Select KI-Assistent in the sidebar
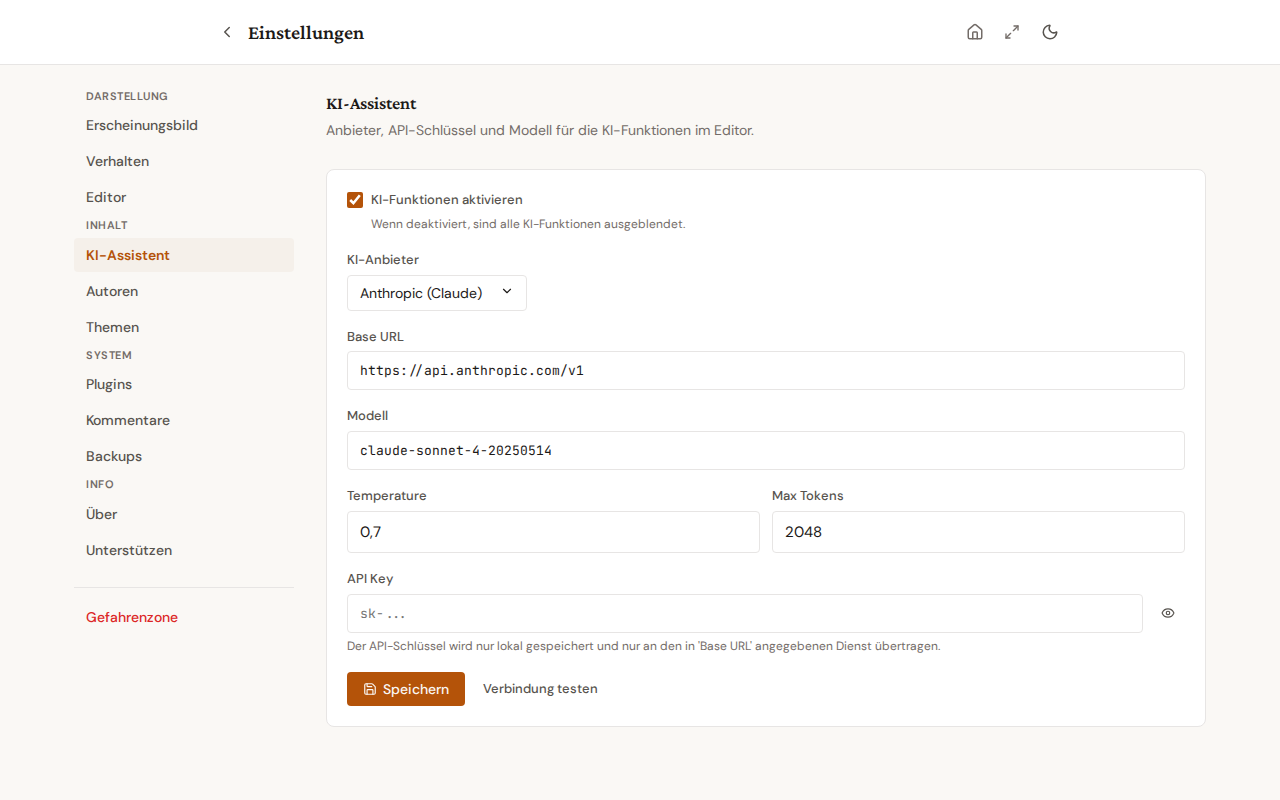The image size is (1280, 800). pos(184,255)
